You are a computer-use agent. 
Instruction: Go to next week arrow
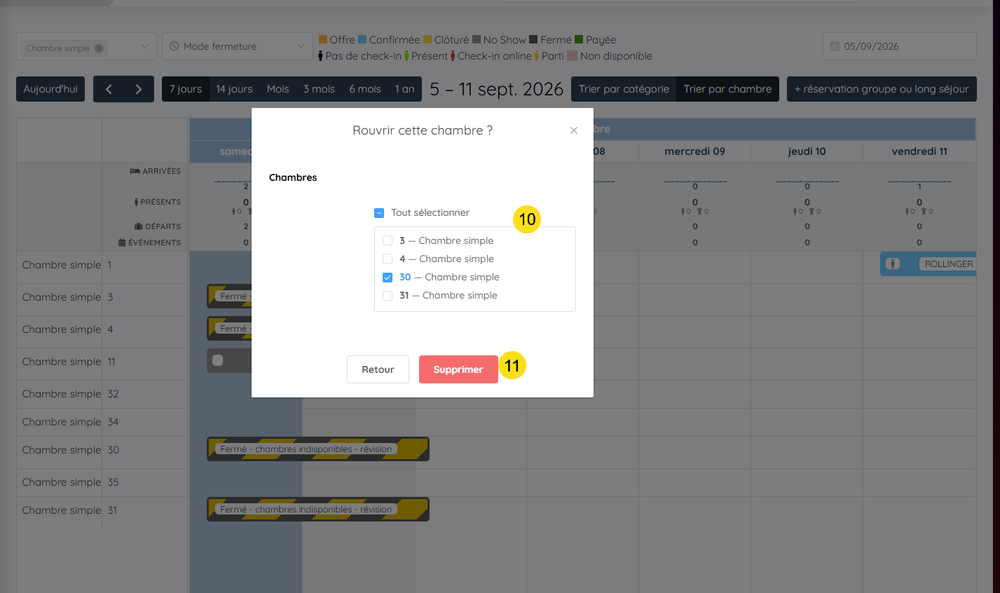[x=138, y=89]
